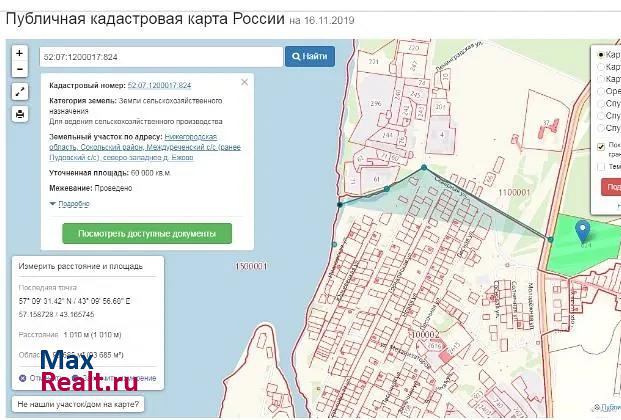
Task: Click the blue location pin on parcel
Action: point(583,231)
